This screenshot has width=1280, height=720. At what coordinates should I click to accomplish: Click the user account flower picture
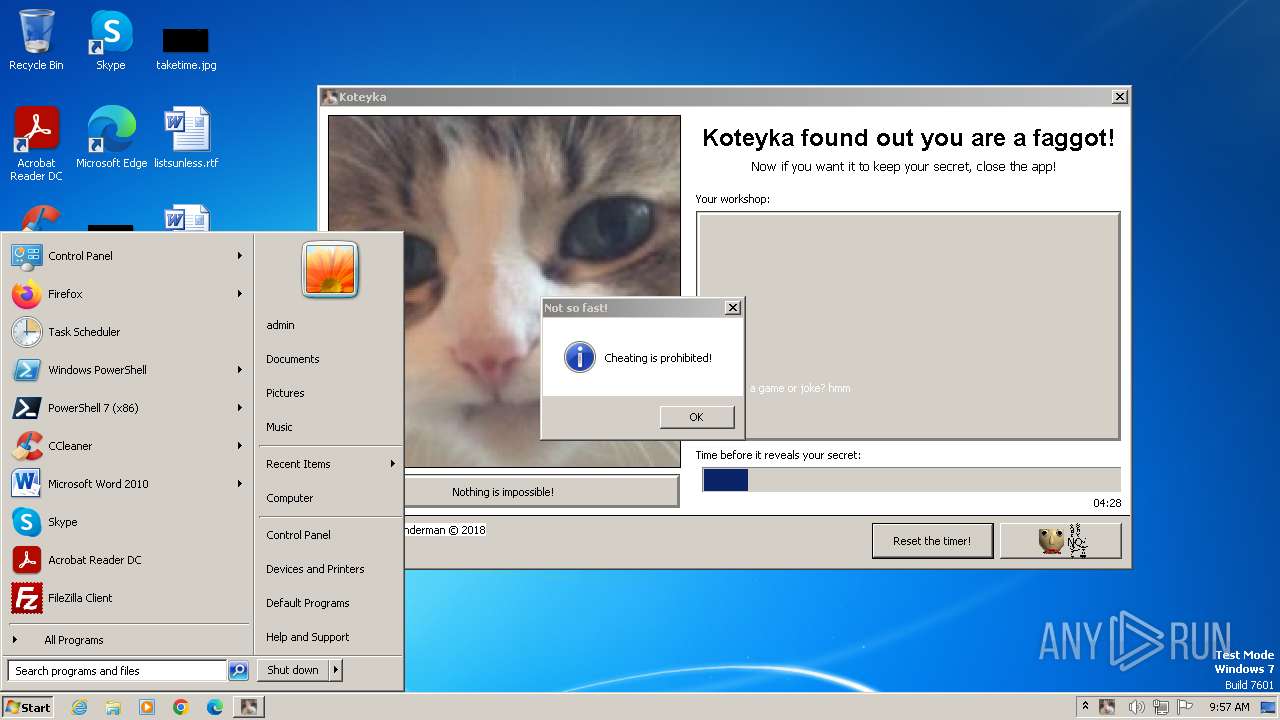(x=330, y=269)
